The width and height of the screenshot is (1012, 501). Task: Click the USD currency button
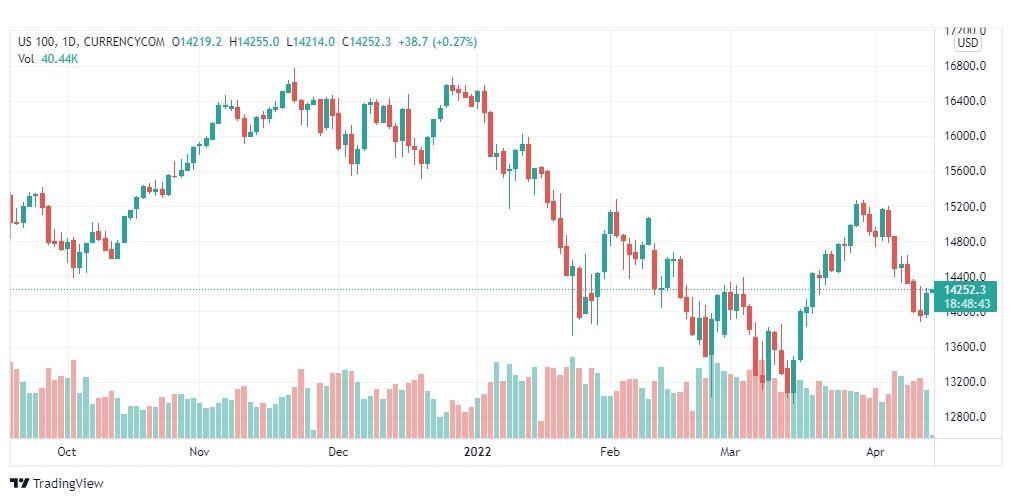(968, 43)
